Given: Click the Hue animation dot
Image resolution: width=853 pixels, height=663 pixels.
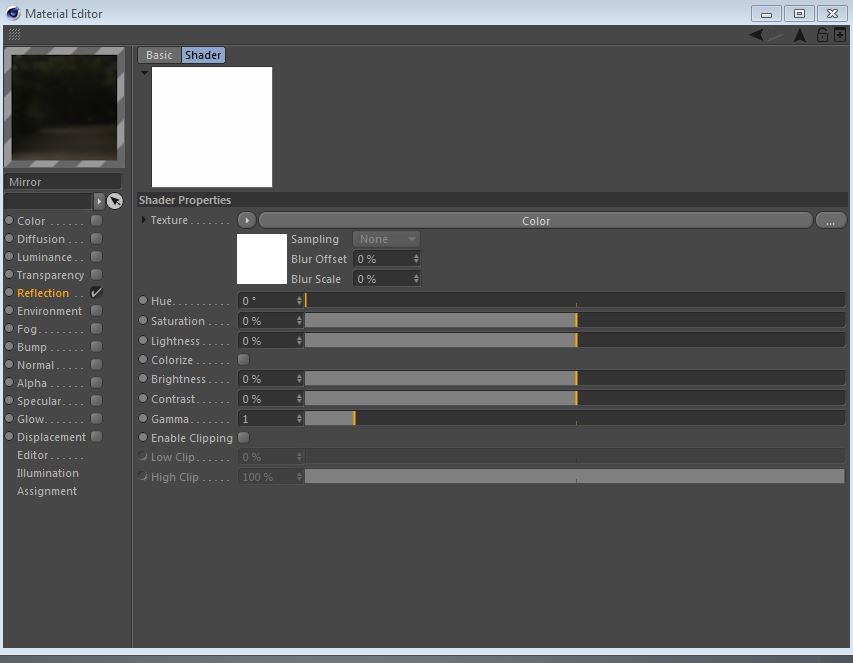Looking at the screenshot, I should coord(143,300).
